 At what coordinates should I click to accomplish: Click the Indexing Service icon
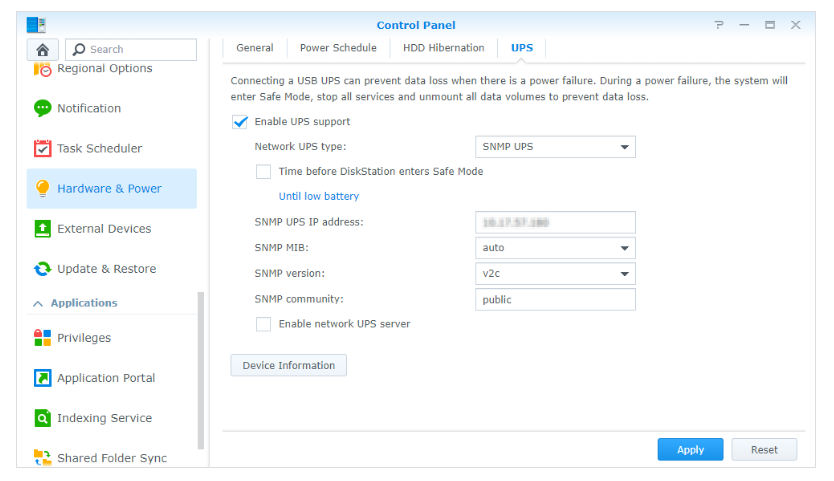coord(43,418)
